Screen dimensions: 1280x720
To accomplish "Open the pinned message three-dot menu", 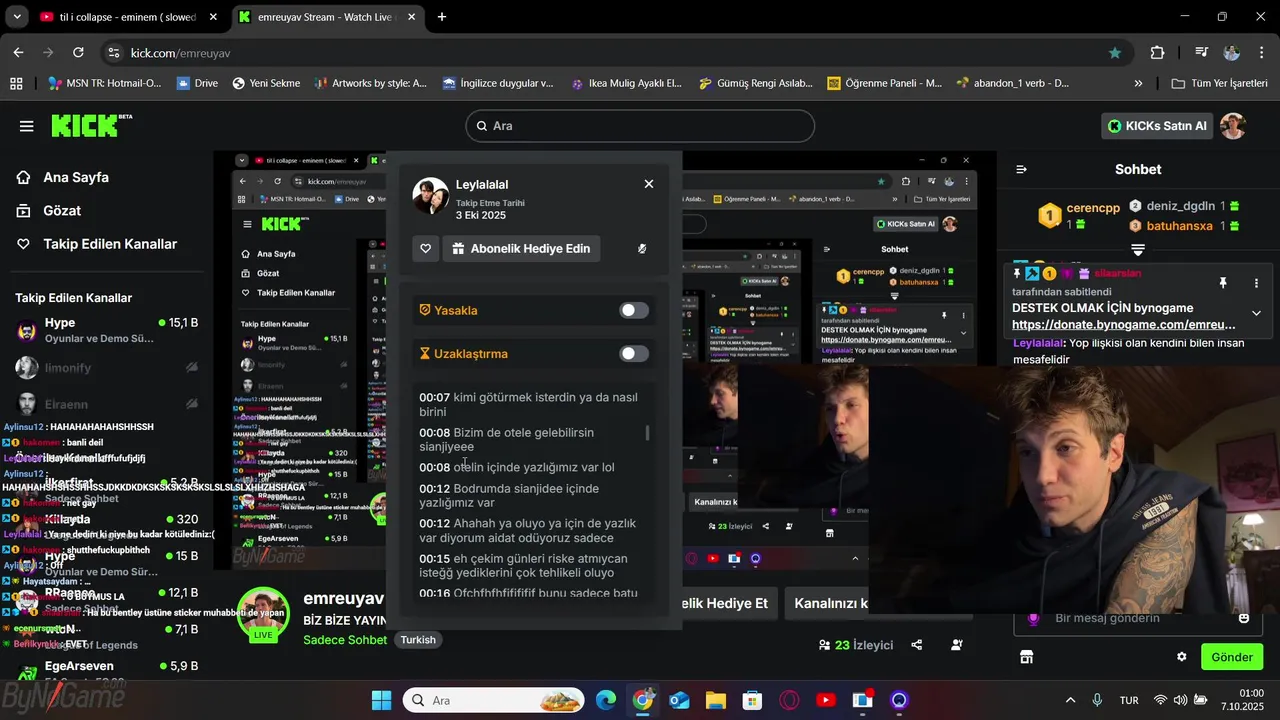I will pos(1256,284).
